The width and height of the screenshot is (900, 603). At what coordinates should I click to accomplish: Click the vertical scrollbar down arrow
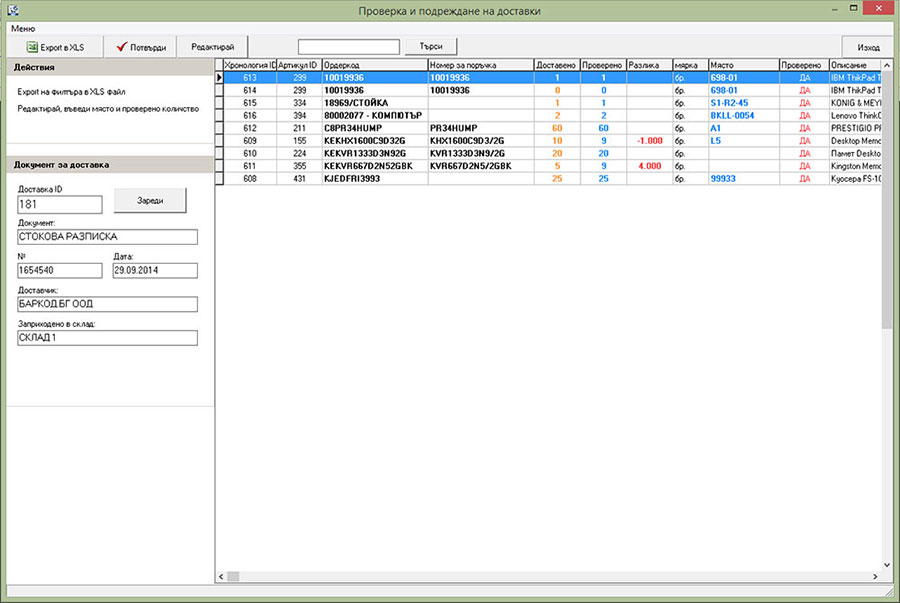click(x=887, y=565)
